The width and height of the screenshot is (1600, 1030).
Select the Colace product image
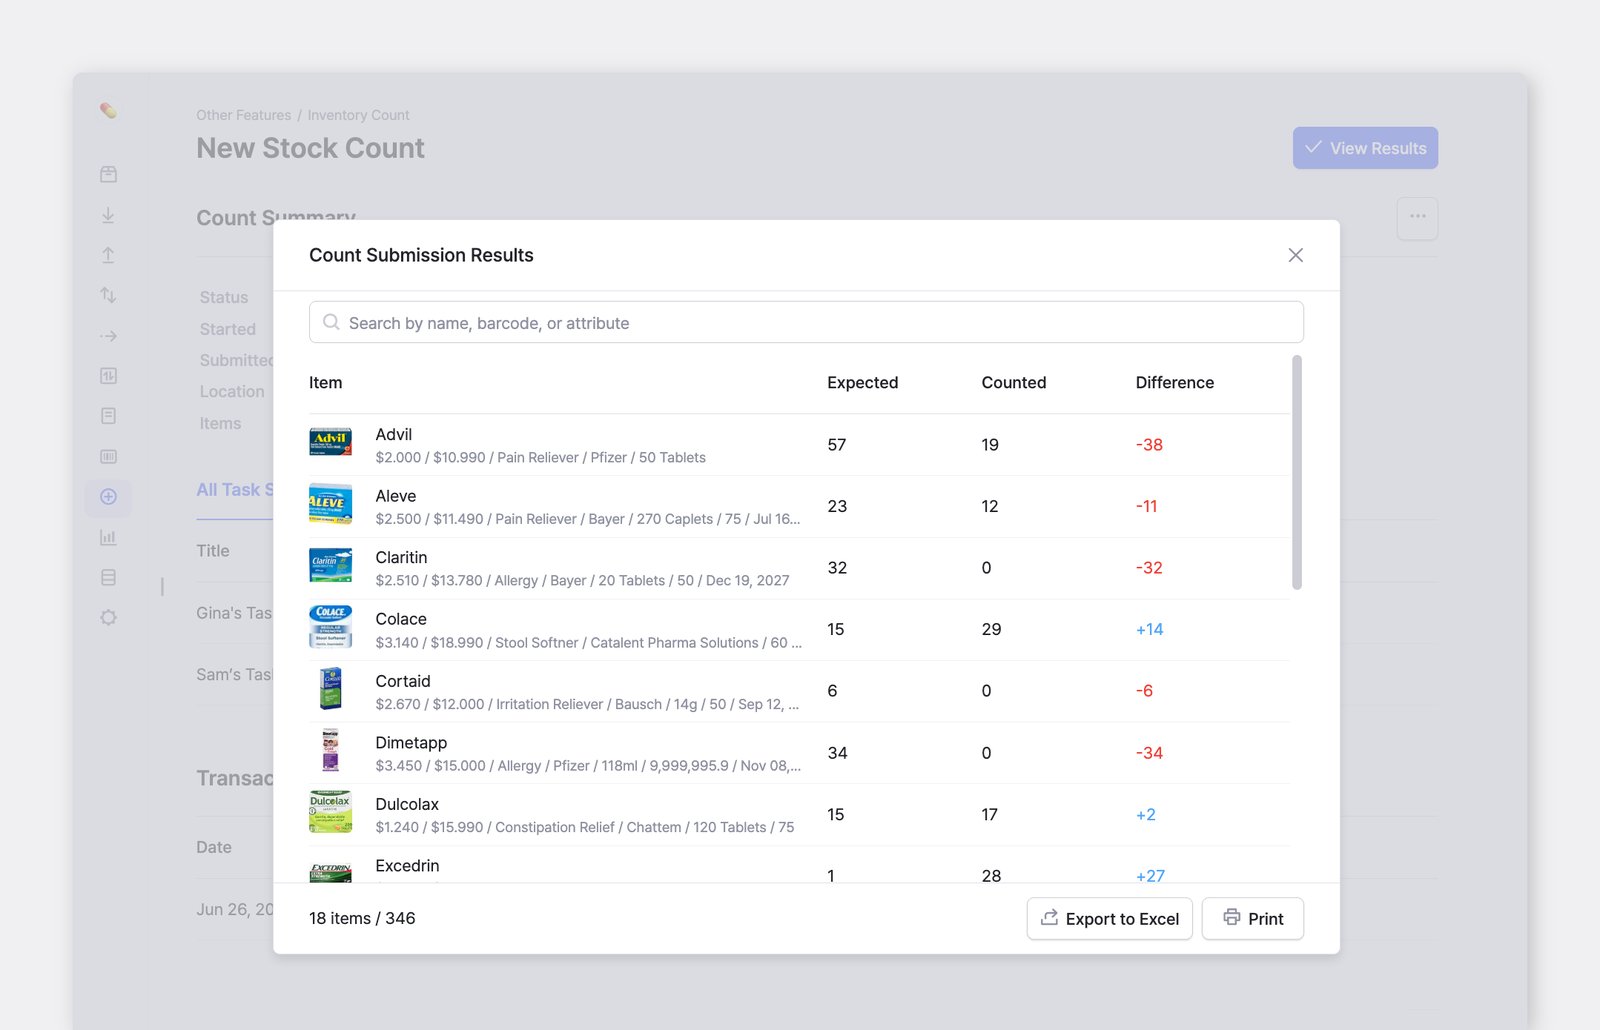330,629
